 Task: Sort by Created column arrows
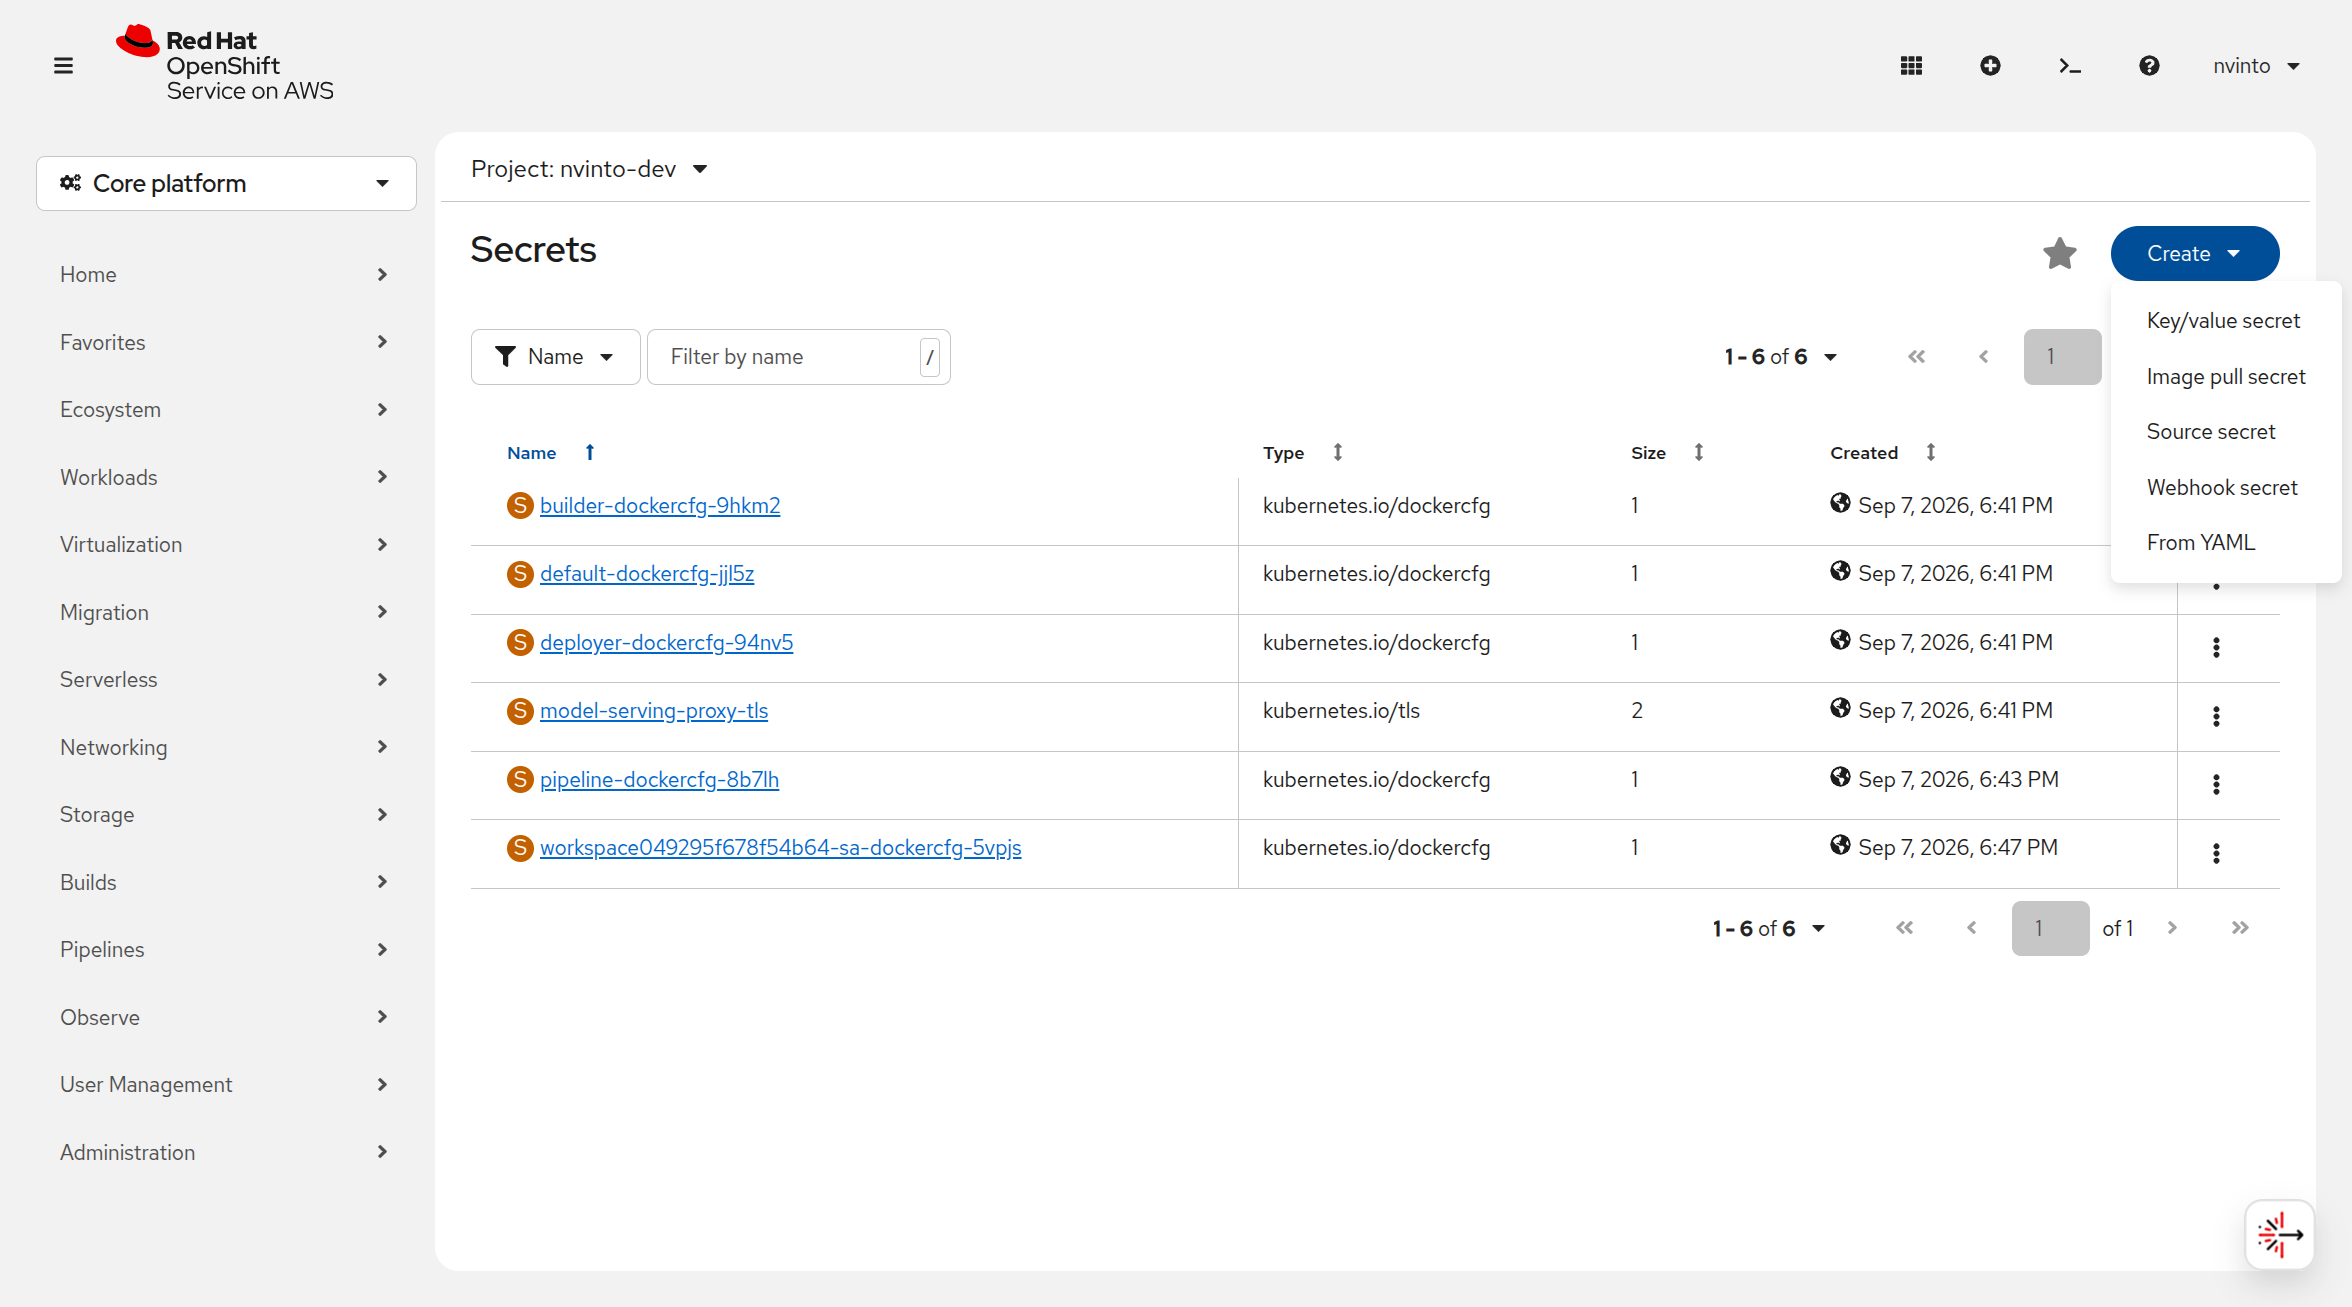coord(1931,452)
